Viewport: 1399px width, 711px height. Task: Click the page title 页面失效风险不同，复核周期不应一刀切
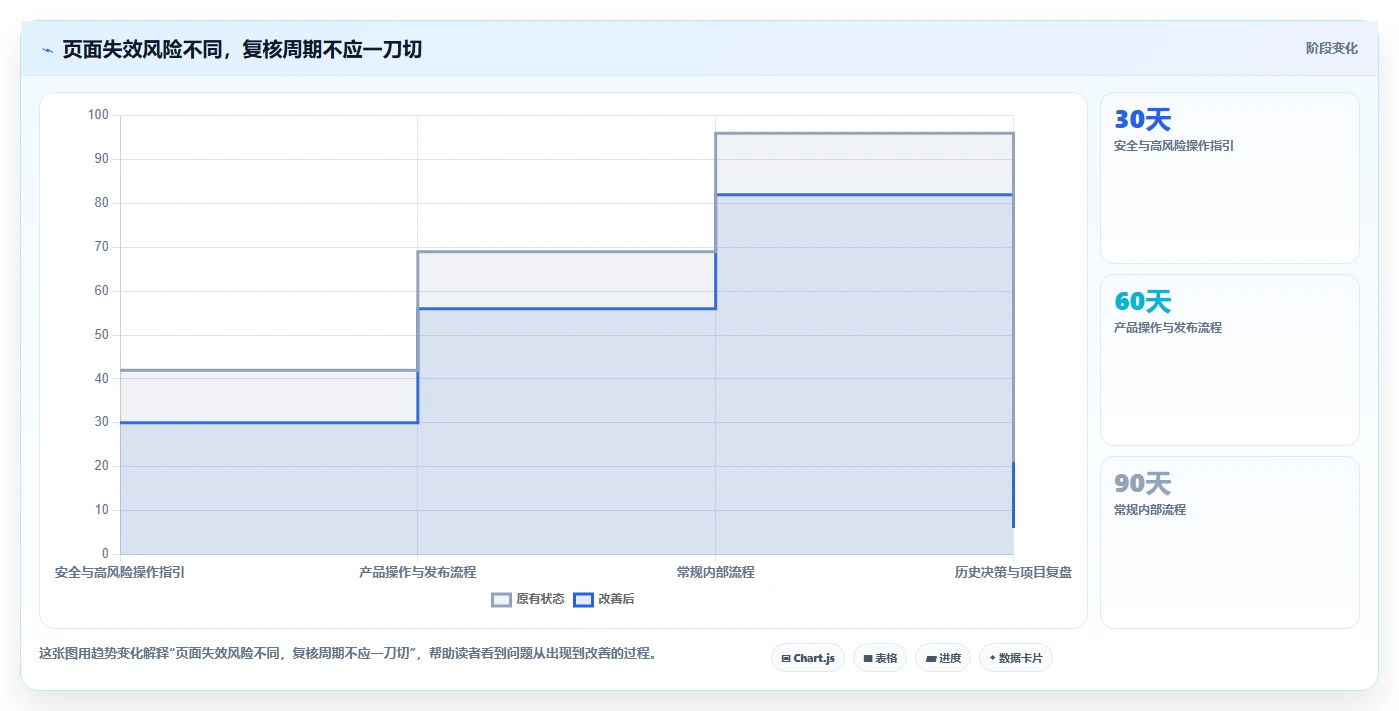pyautogui.click(x=242, y=49)
